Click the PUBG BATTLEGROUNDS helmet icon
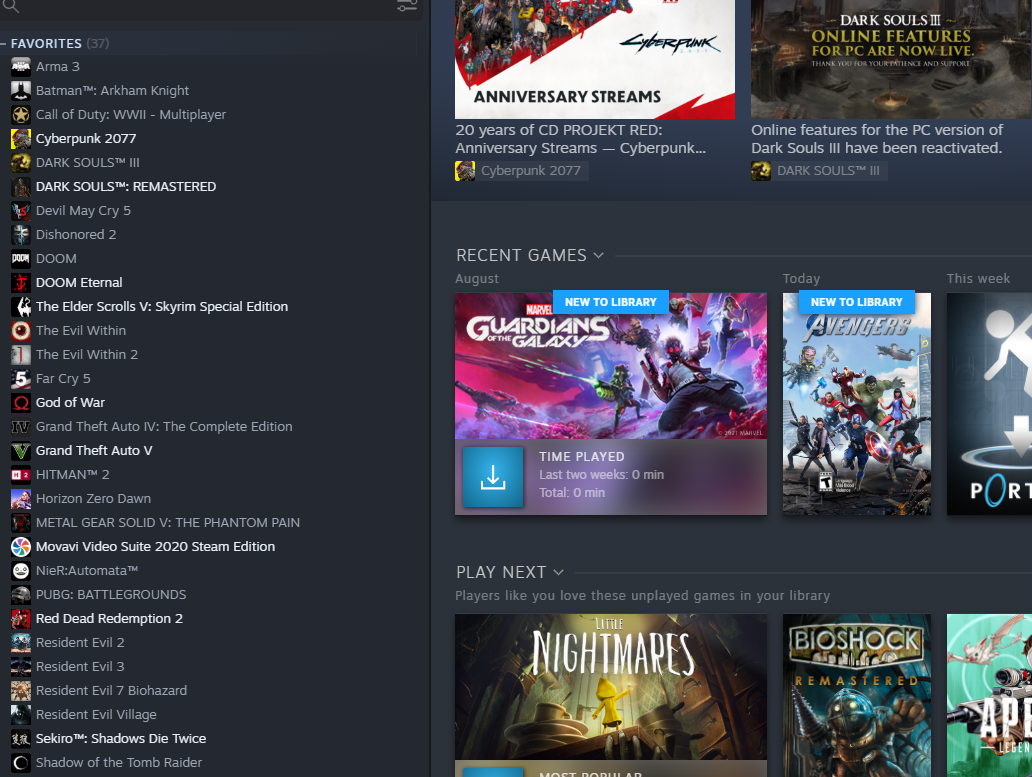 pyautogui.click(x=20, y=595)
